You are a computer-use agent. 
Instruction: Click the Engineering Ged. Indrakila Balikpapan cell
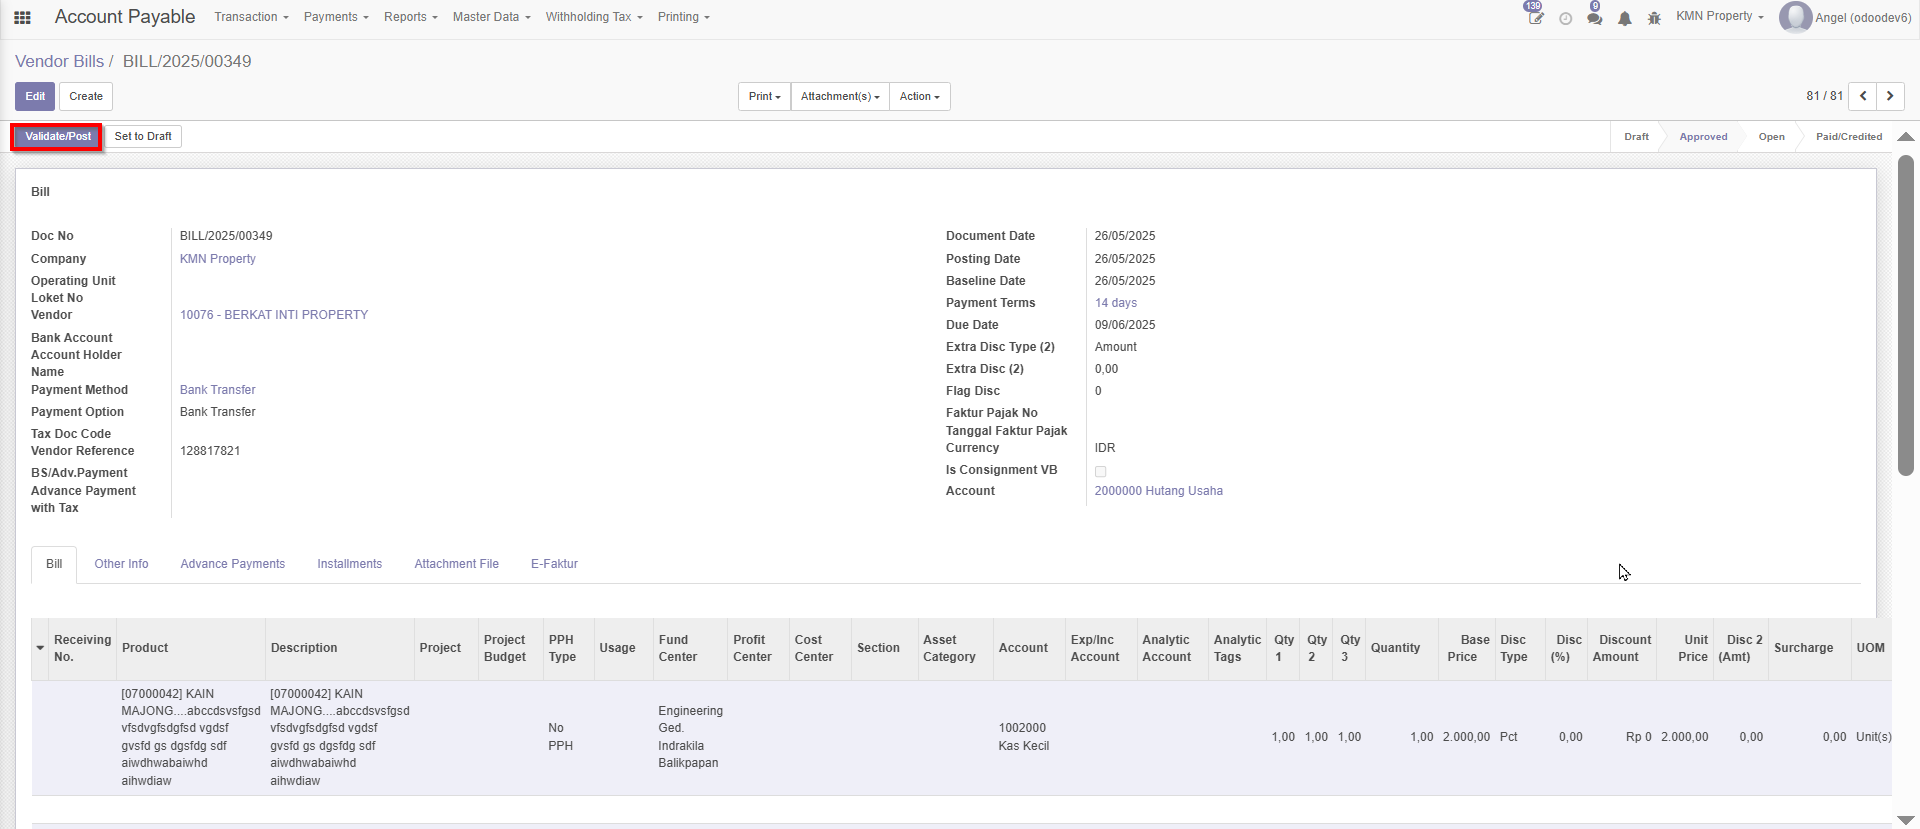point(690,737)
